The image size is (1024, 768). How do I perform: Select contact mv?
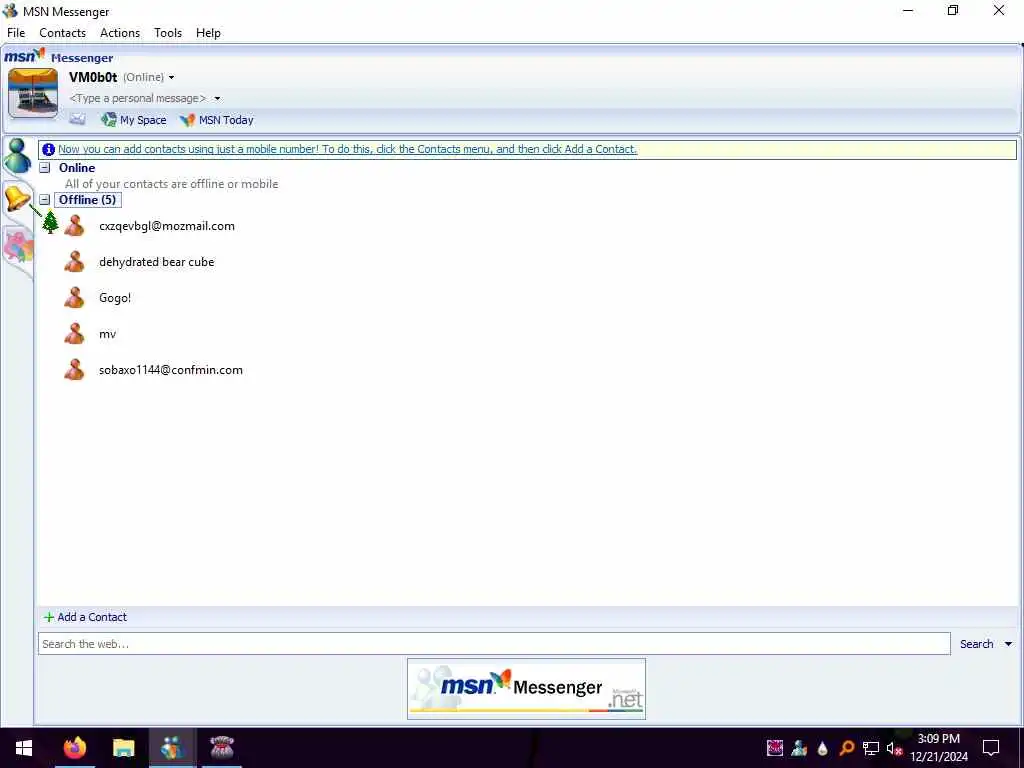(108, 334)
